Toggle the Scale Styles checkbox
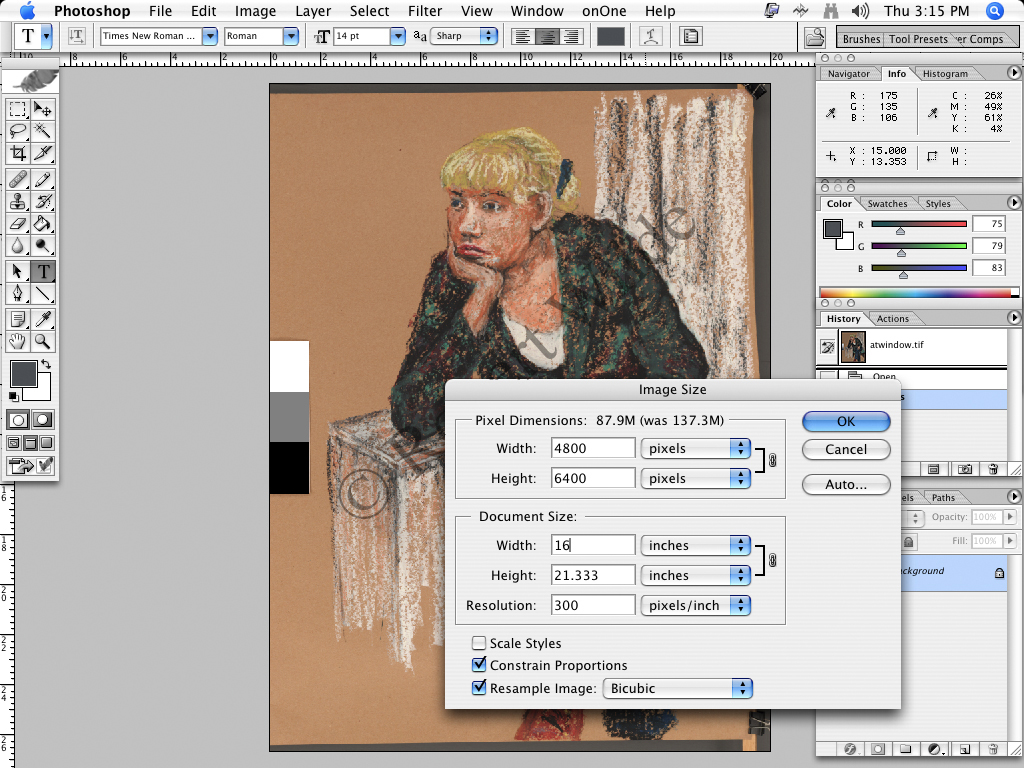 coord(479,643)
